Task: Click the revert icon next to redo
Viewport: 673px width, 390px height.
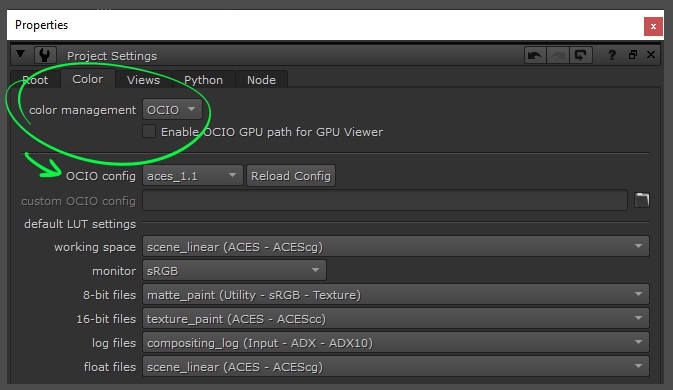Action: [581, 55]
